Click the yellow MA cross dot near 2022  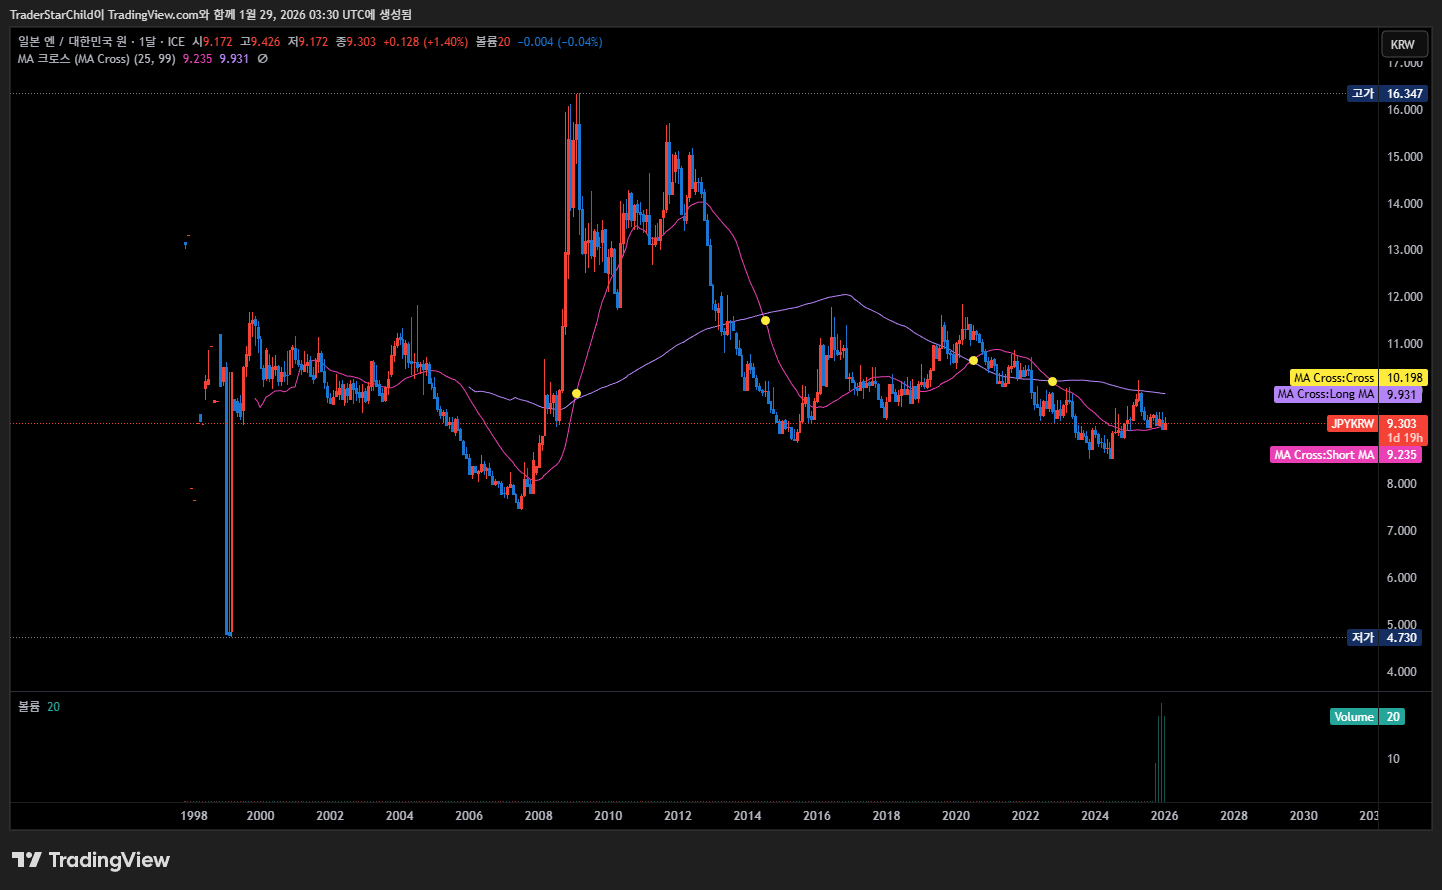click(1052, 382)
